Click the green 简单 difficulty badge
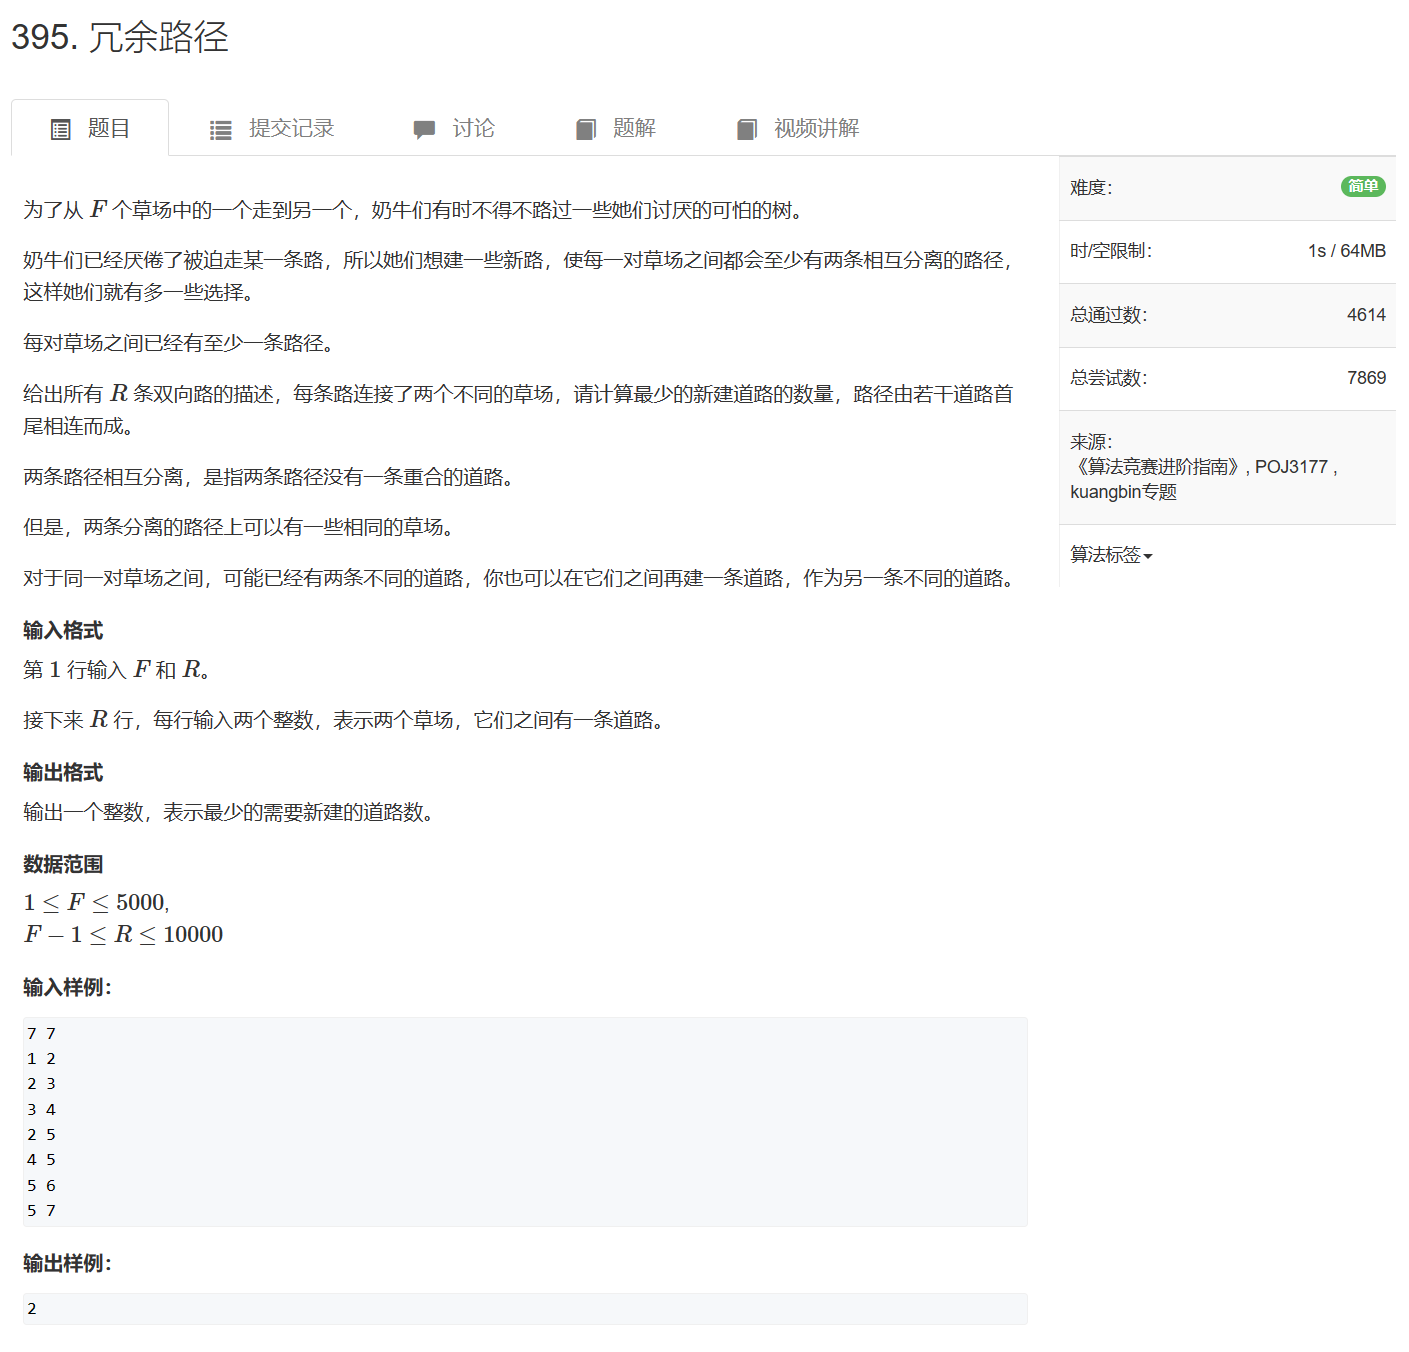This screenshot has height=1352, width=1409. click(x=1363, y=186)
